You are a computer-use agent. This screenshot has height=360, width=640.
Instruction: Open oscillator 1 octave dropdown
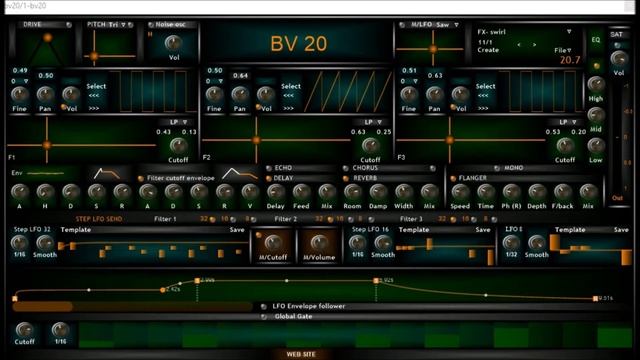[26, 81]
